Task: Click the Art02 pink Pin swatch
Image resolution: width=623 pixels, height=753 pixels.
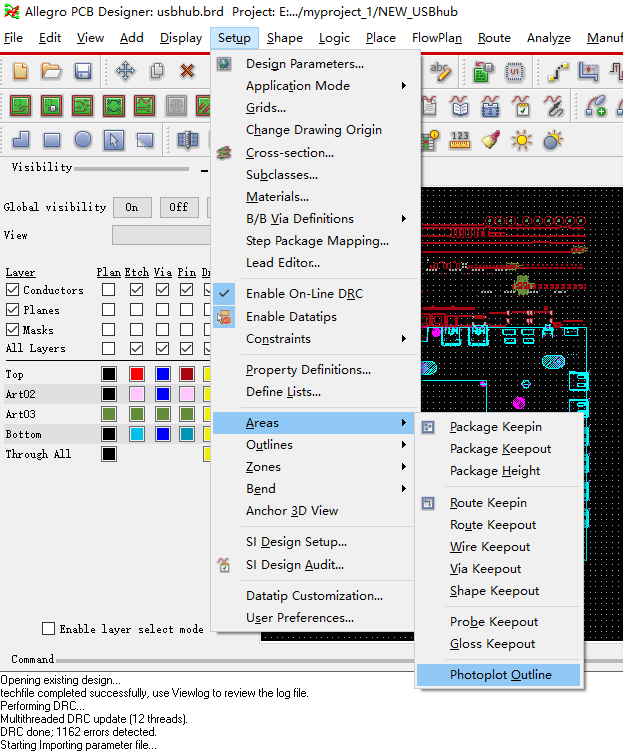Action: [187, 394]
